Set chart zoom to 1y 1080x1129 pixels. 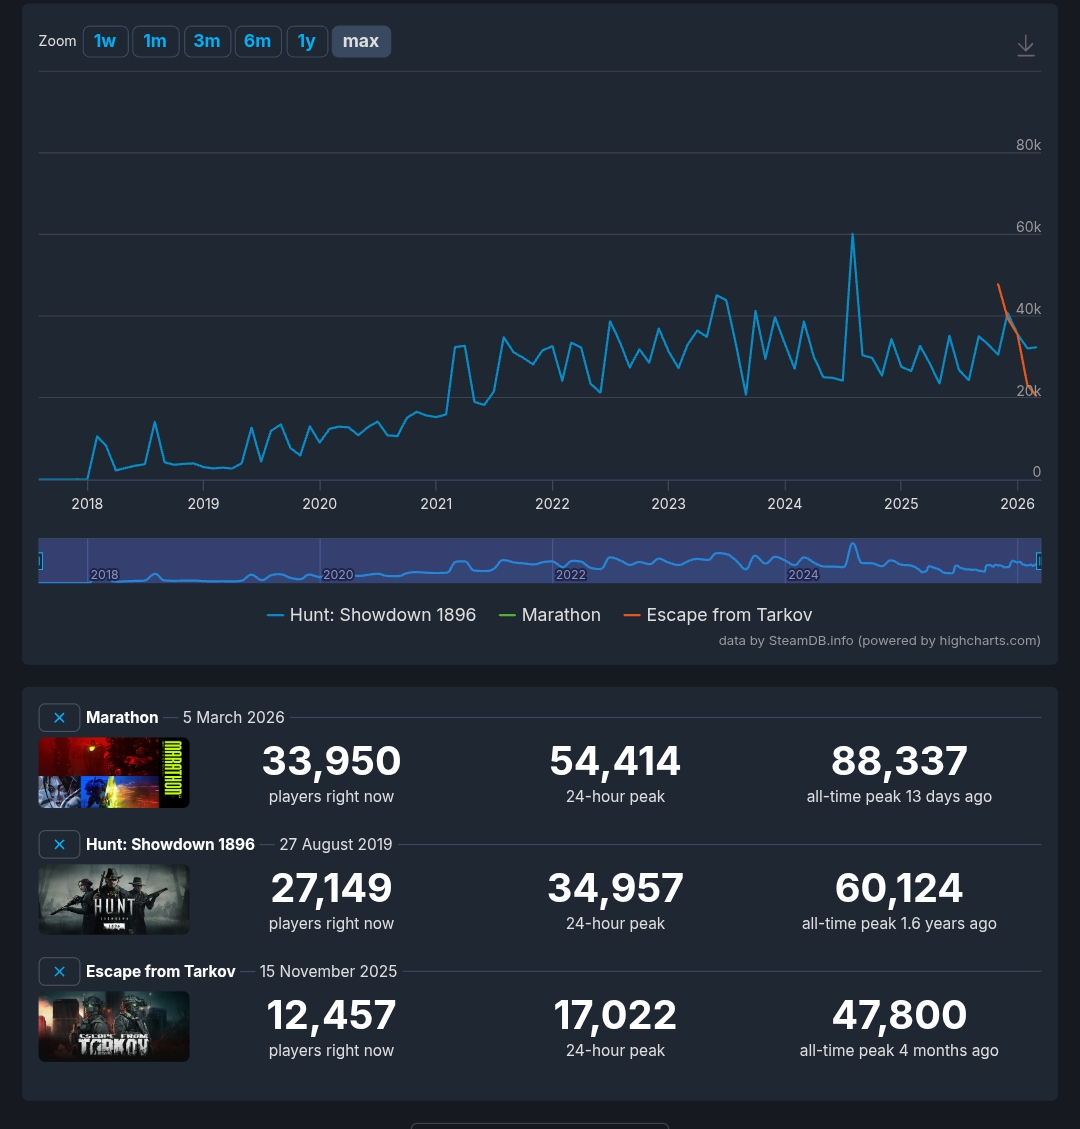[x=307, y=41]
